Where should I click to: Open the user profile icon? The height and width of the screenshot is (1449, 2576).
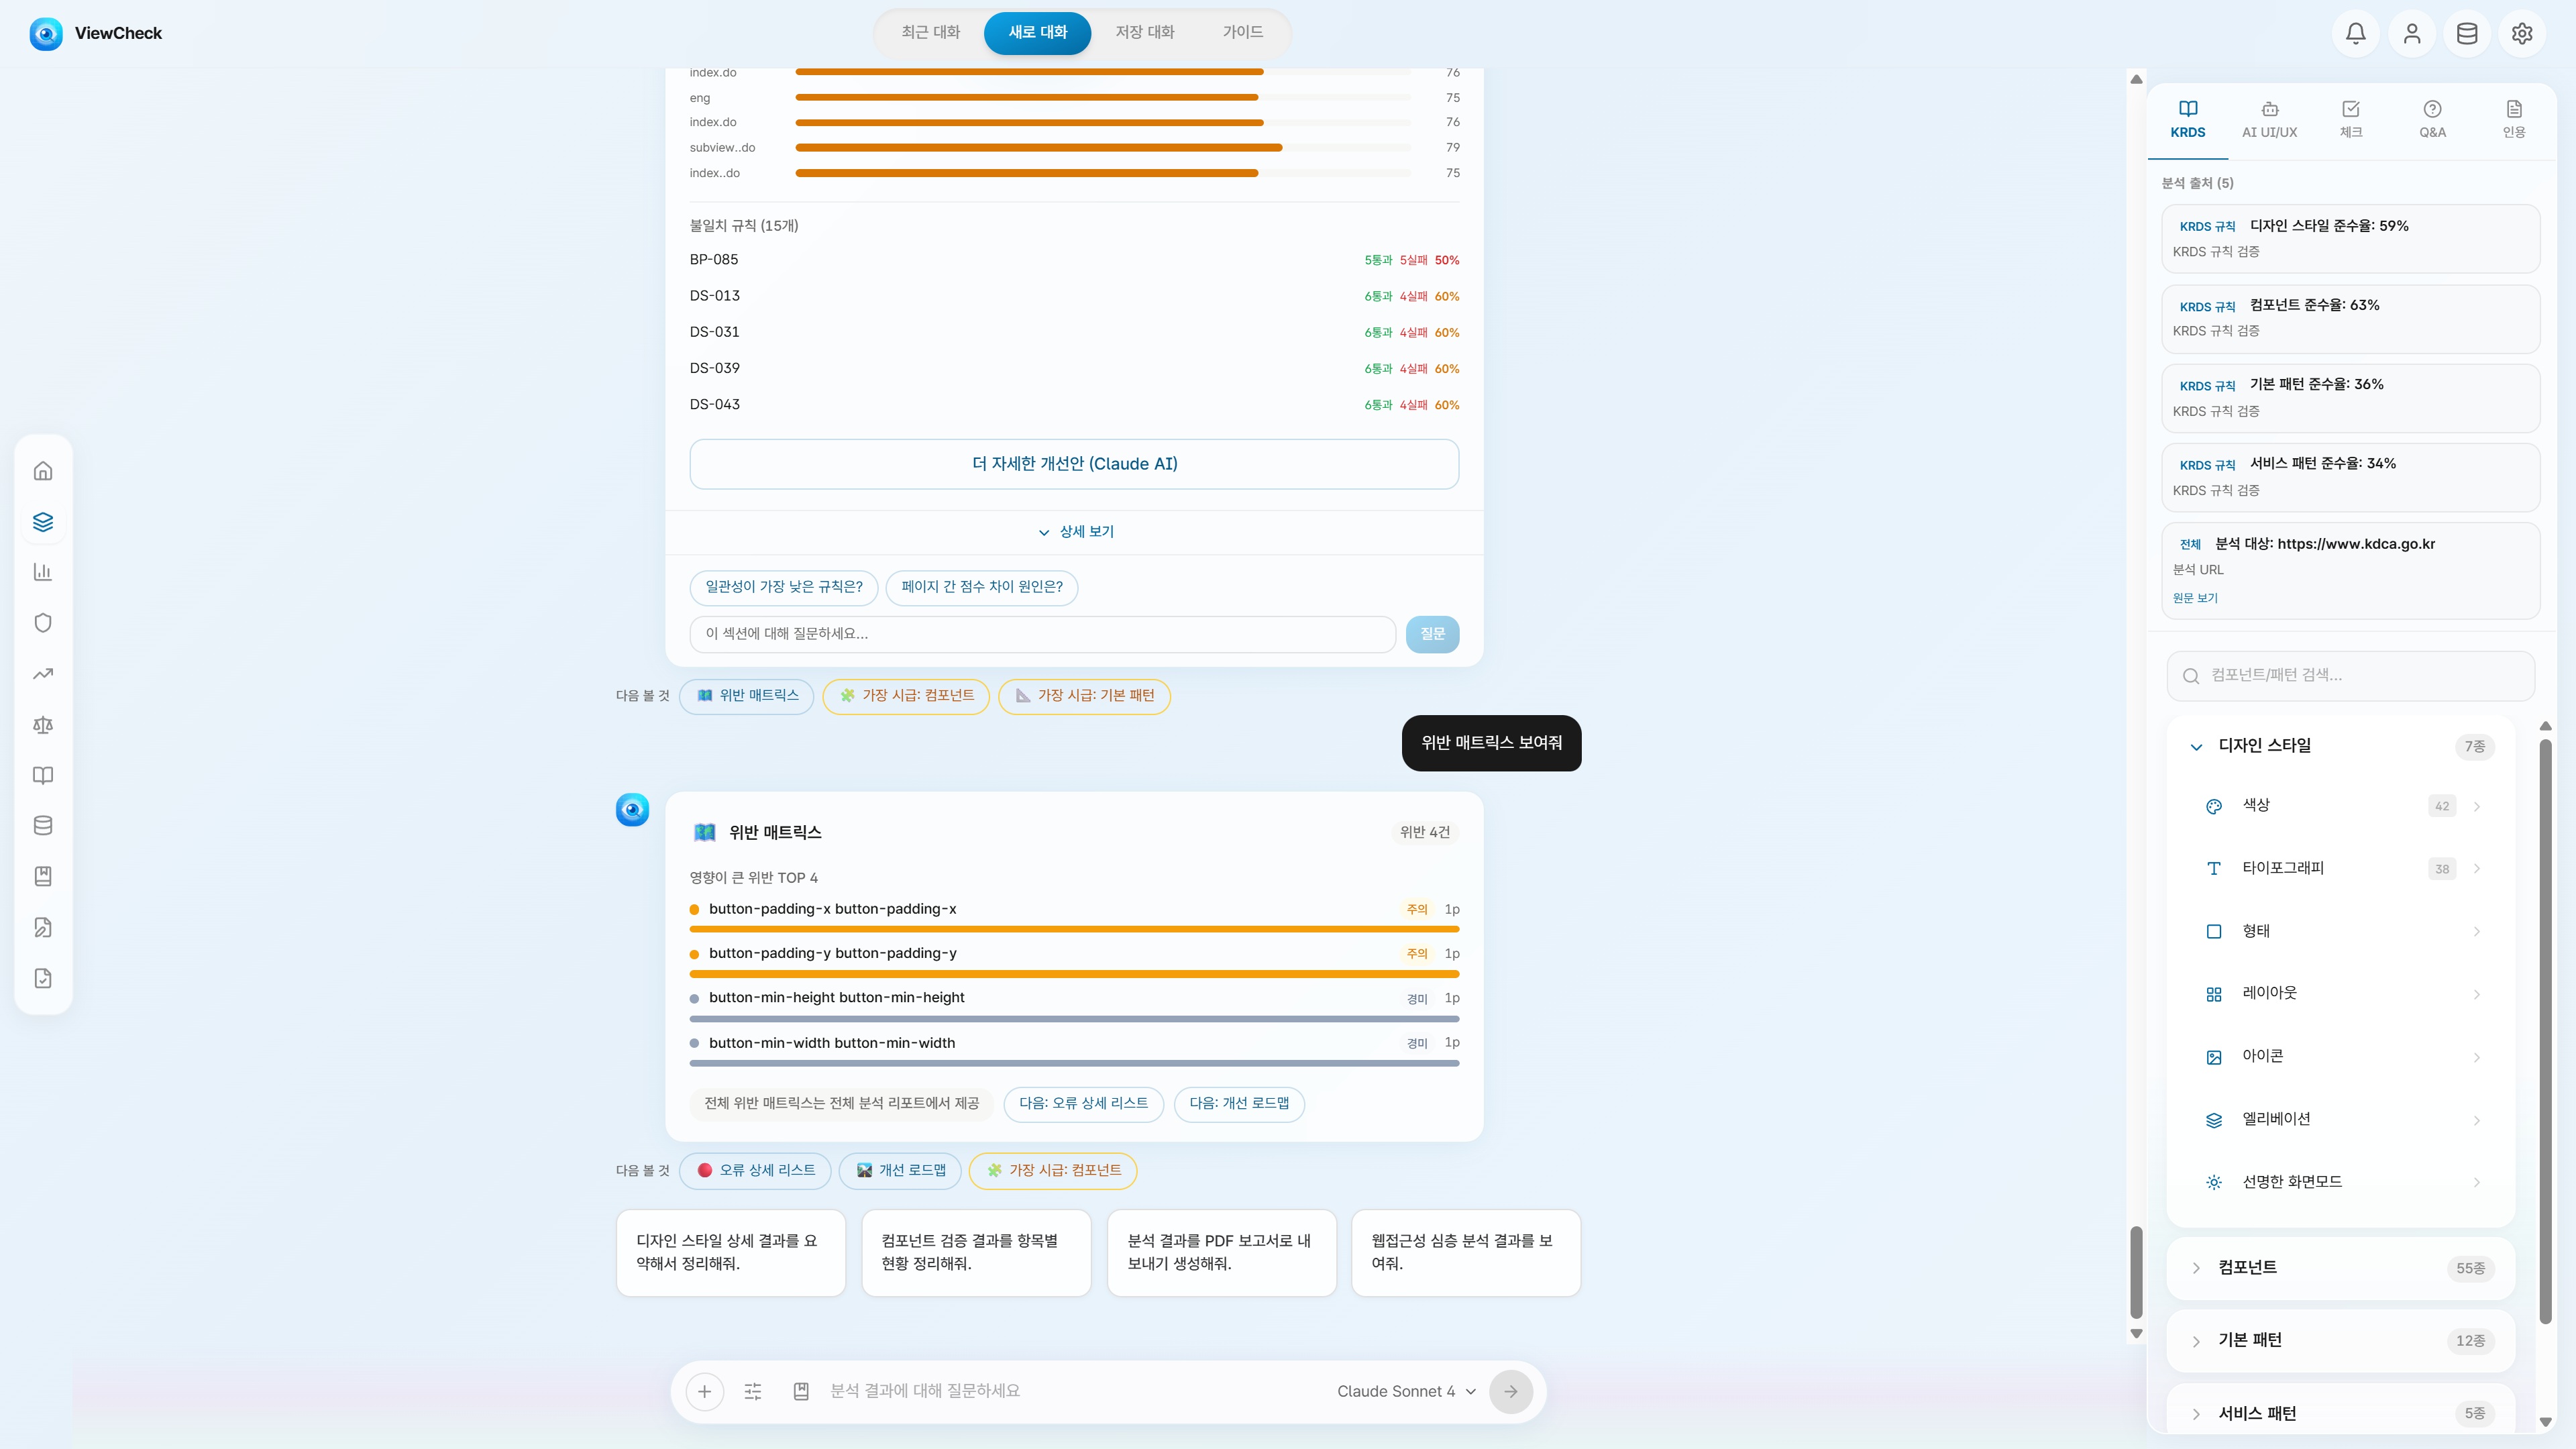pos(2412,33)
